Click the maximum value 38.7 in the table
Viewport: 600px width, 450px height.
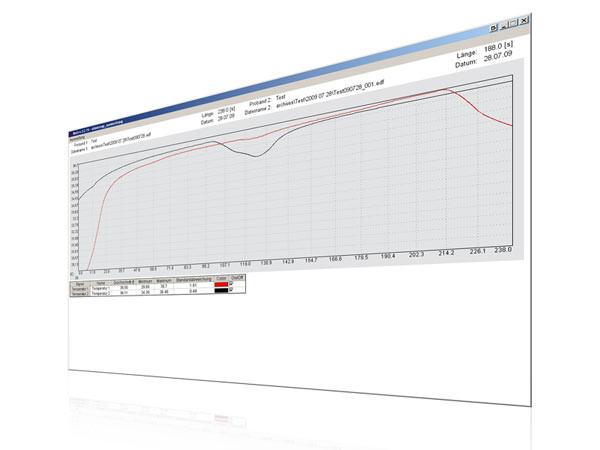164,286
